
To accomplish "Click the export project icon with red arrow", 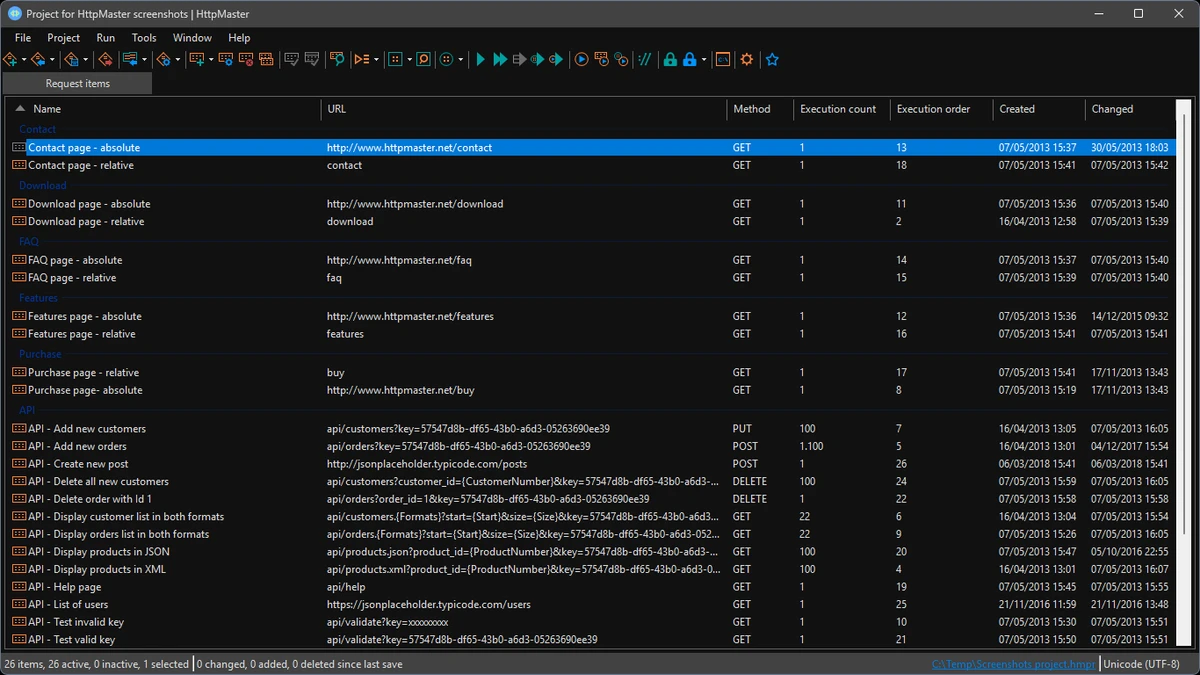I will pyautogui.click(x=105, y=60).
